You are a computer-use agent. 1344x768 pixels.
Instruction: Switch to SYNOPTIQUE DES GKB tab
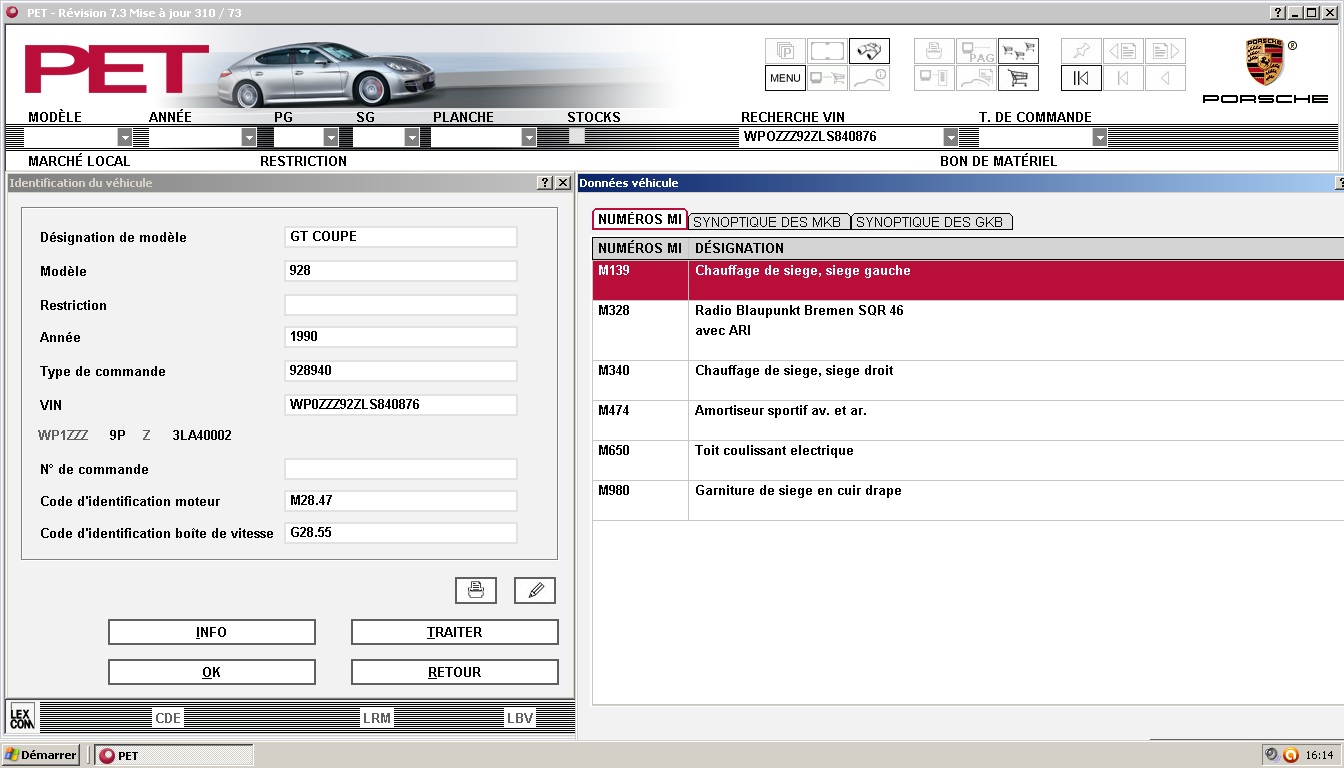pos(931,222)
